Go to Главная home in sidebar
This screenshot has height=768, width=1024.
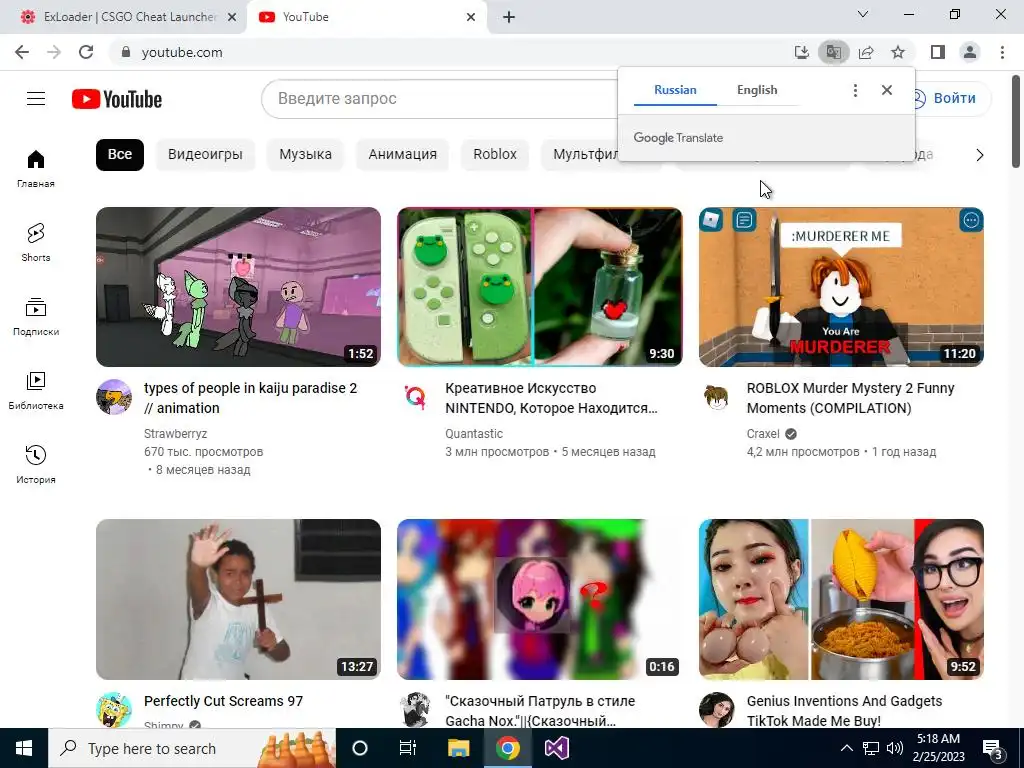pos(36,168)
